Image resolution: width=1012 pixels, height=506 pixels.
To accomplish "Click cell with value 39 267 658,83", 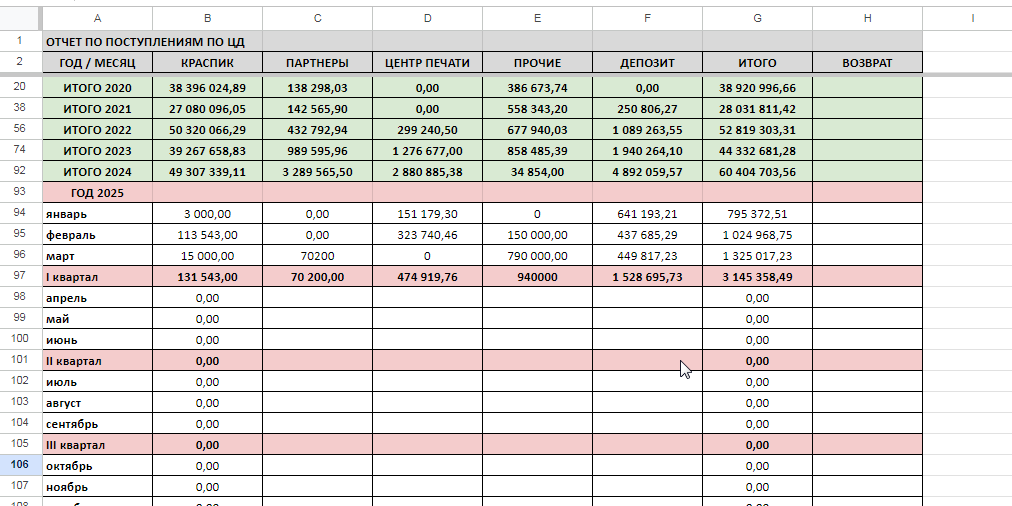I will [207, 151].
